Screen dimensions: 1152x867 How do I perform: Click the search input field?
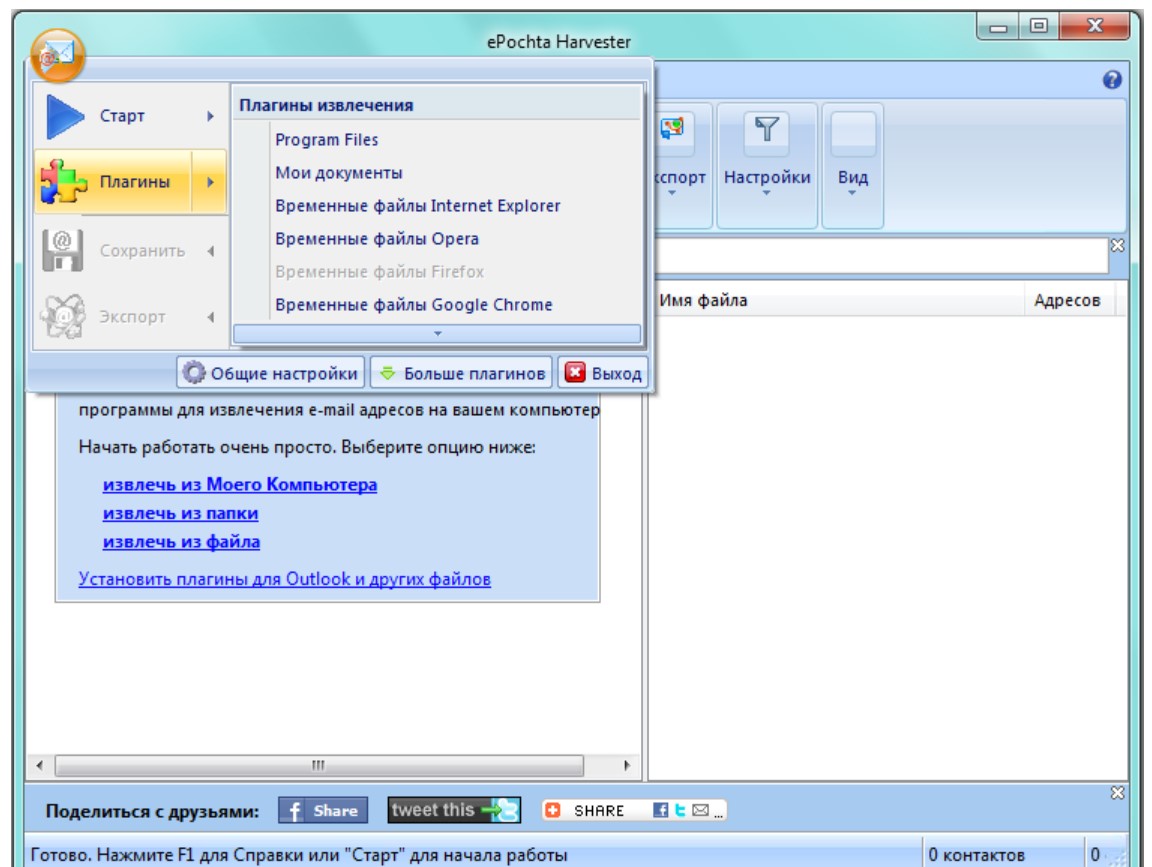(881, 257)
